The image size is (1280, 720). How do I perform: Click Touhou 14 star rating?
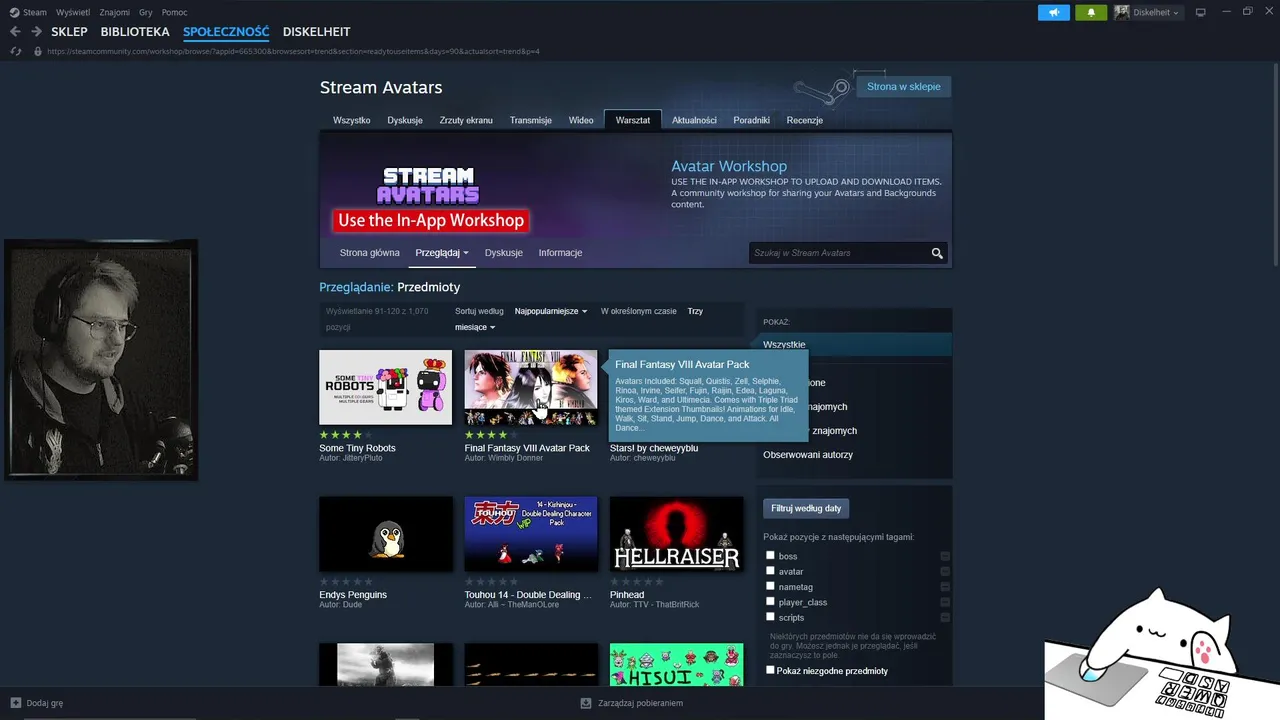pos(492,582)
